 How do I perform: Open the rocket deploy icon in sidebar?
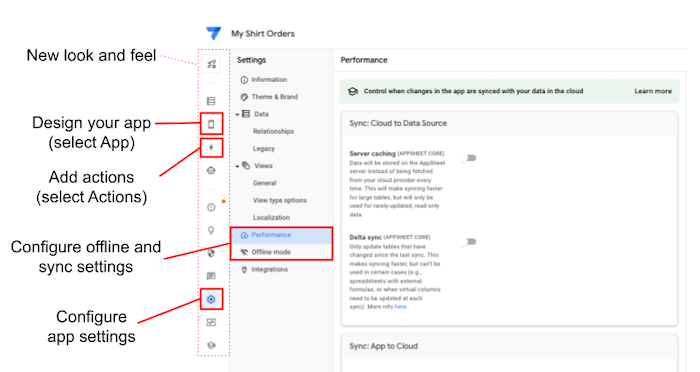click(211, 64)
